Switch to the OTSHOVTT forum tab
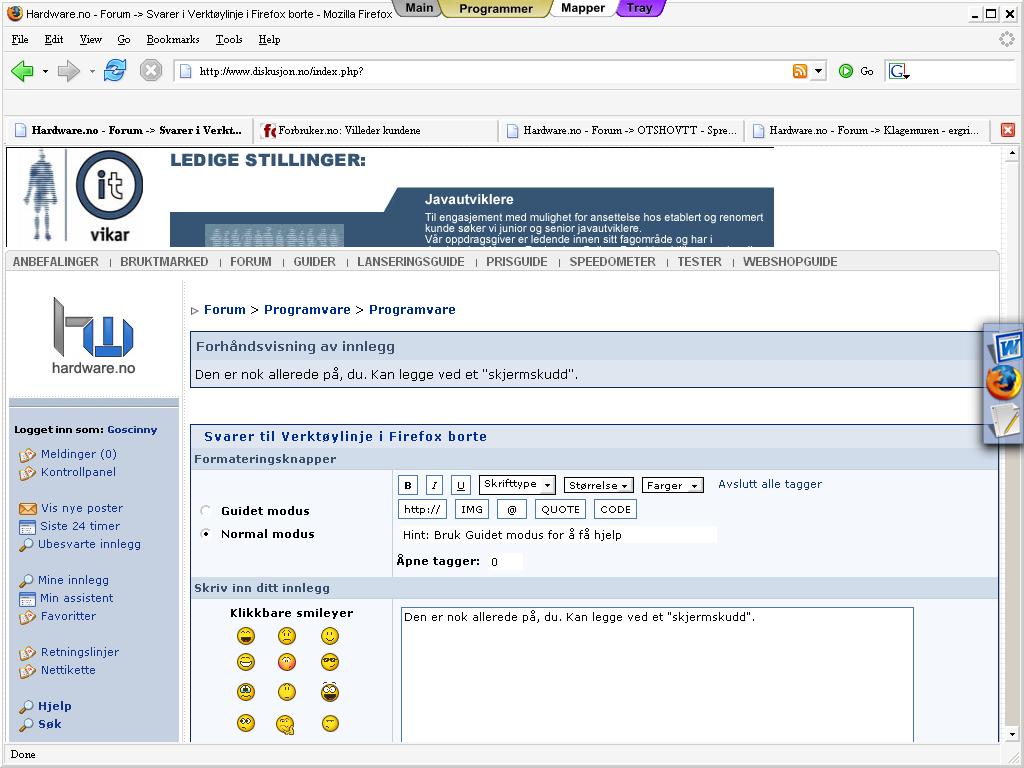The width and height of the screenshot is (1024, 768). coord(621,130)
